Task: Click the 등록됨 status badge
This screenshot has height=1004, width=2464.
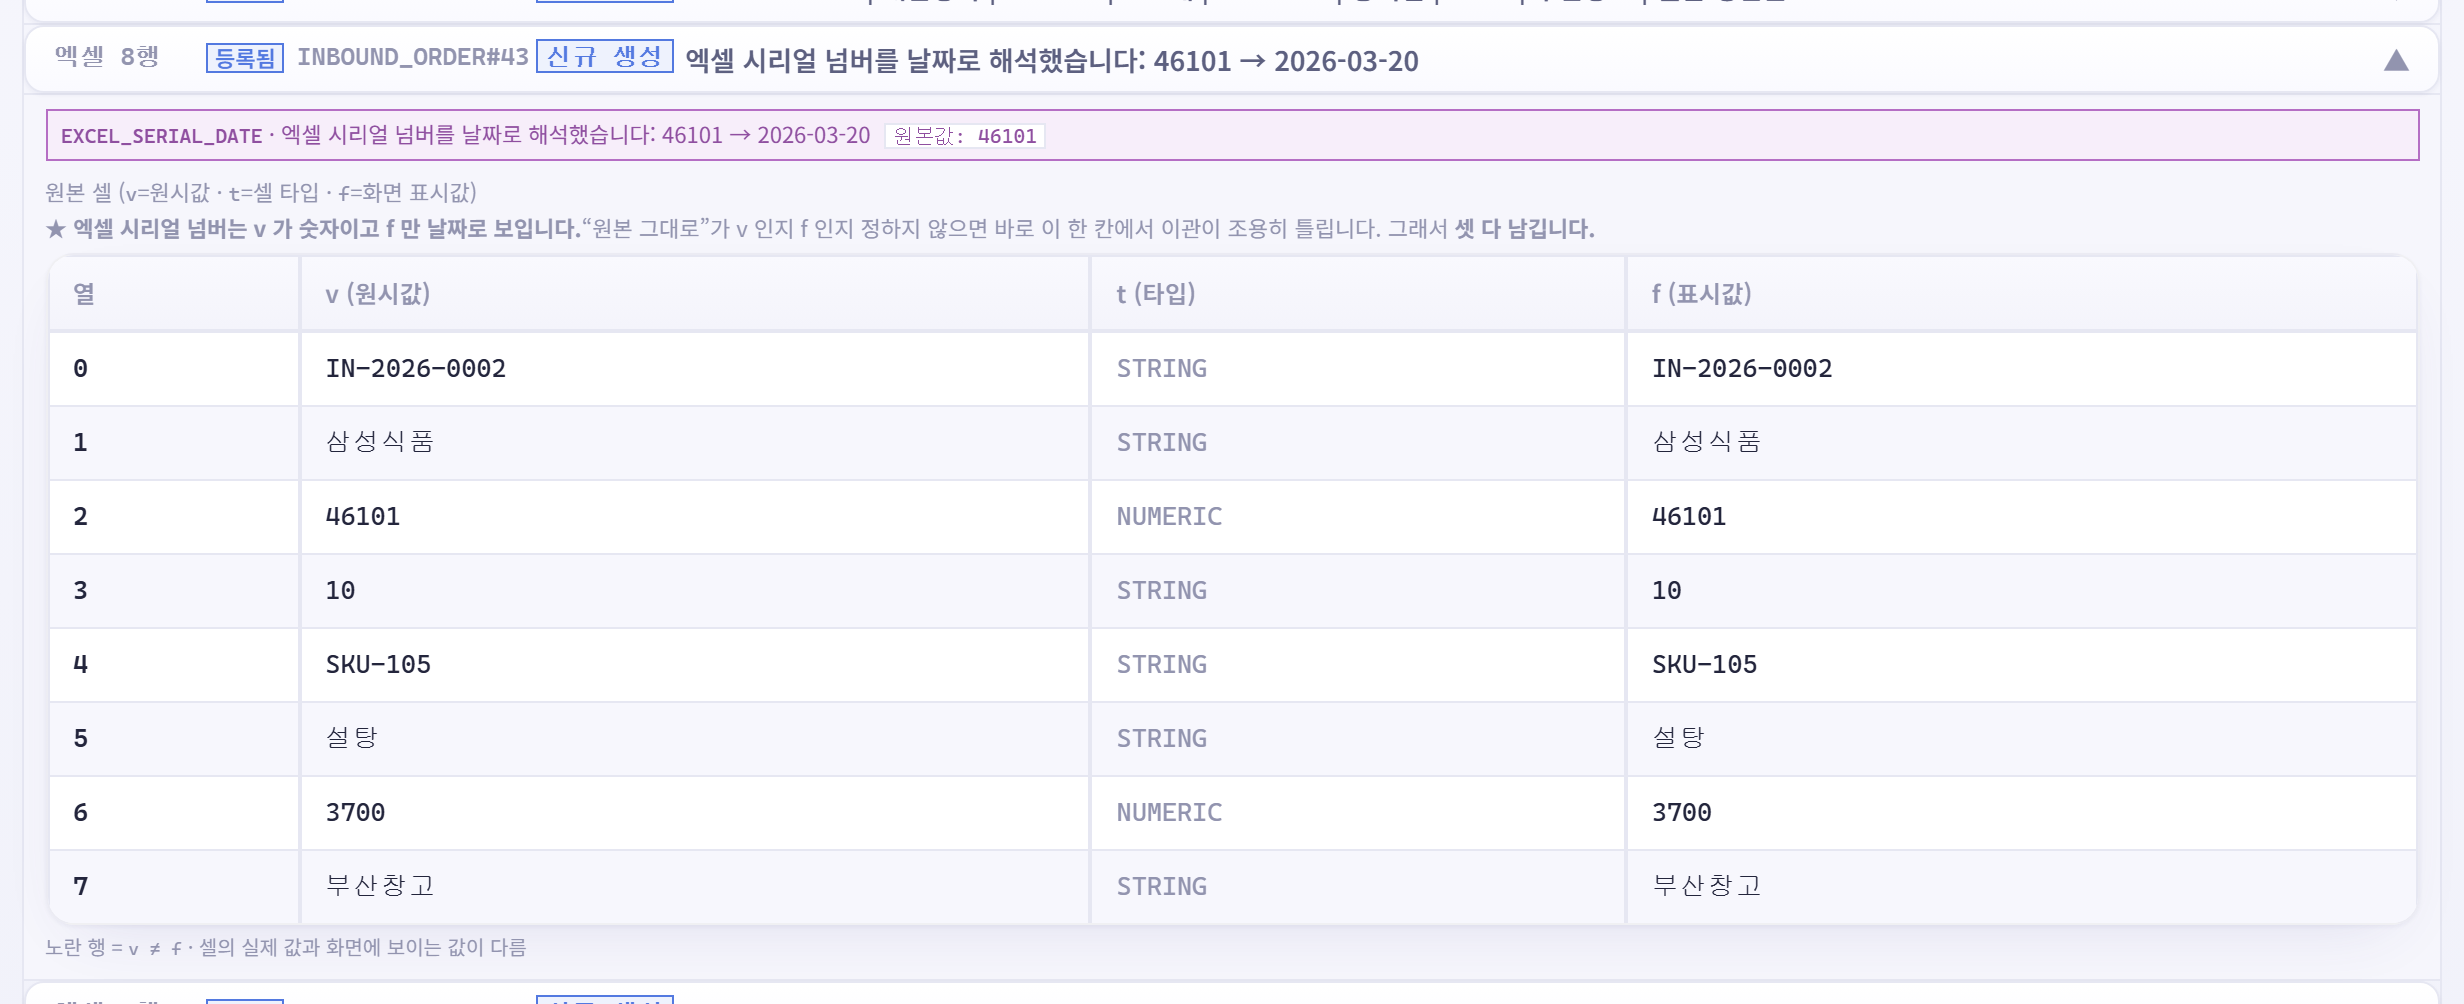Action: [x=245, y=58]
